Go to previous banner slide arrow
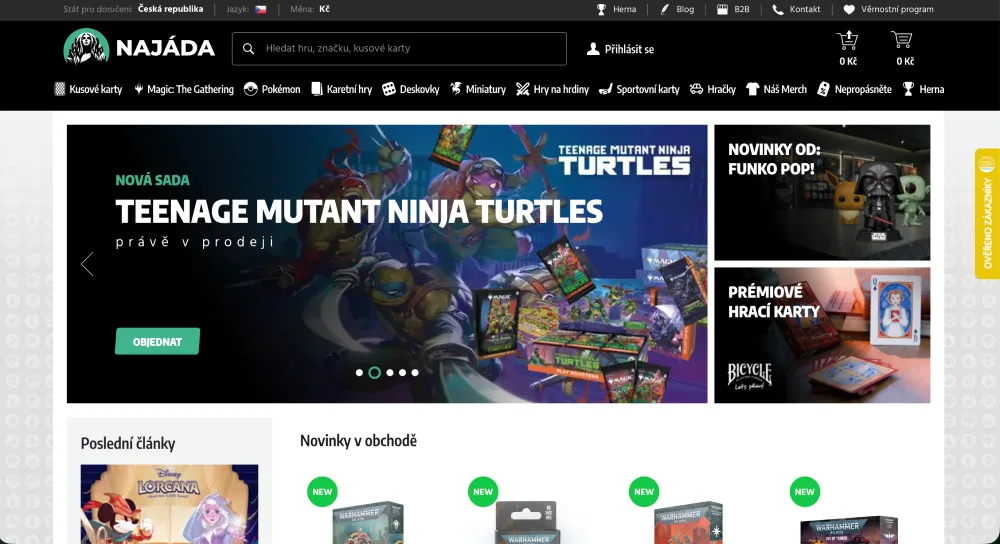Viewport: 1000px width, 544px height. (87, 263)
